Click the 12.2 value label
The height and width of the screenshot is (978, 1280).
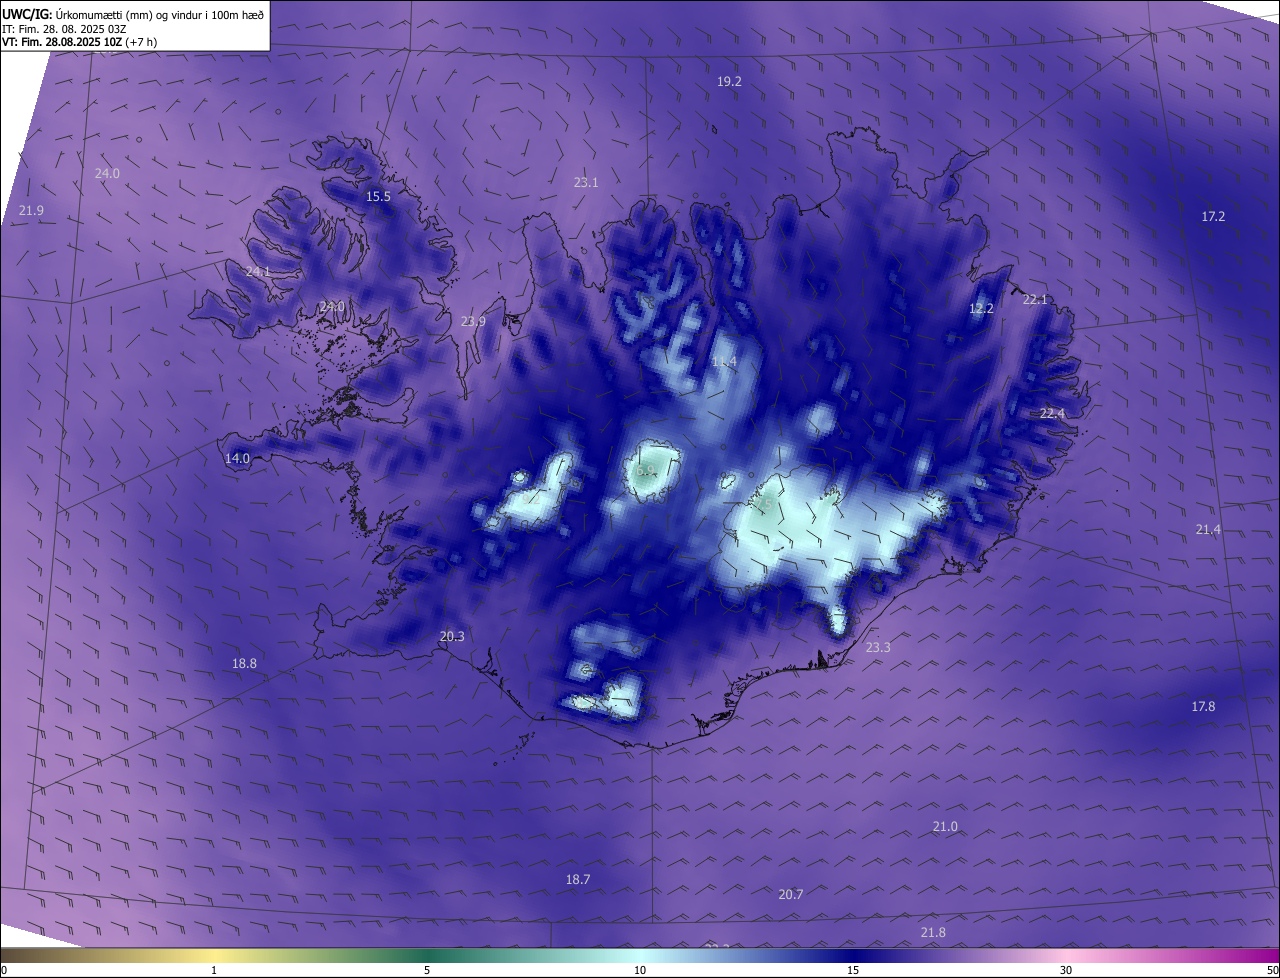(x=981, y=309)
